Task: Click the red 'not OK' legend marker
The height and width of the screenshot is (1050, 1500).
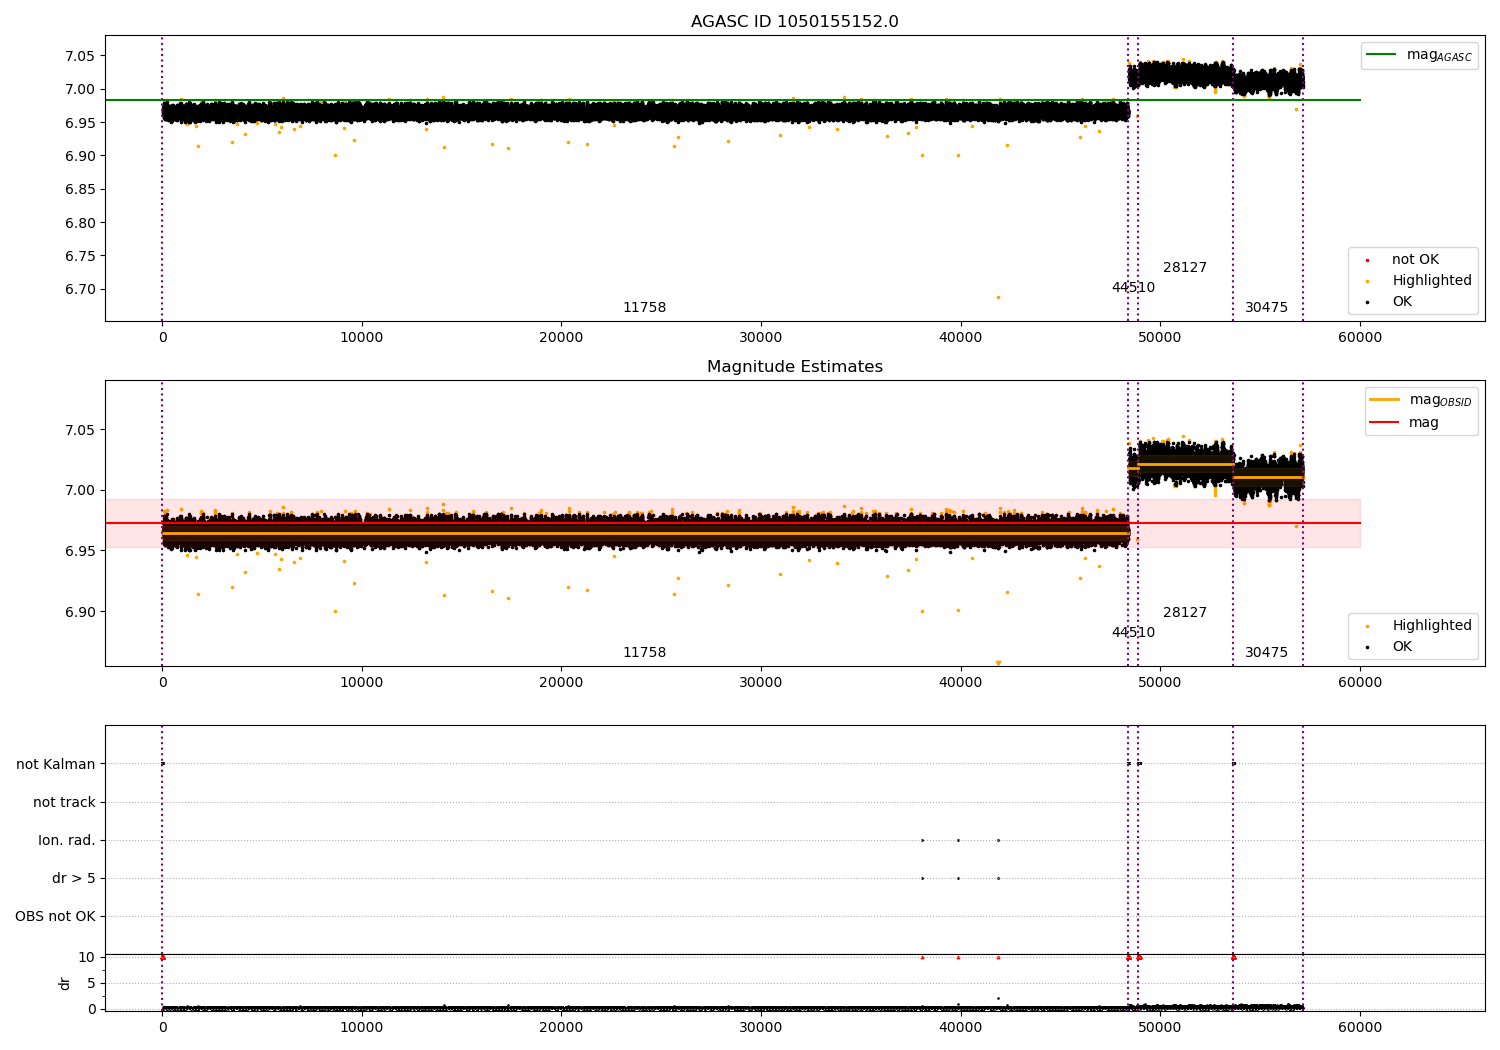Action: (x=1367, y=260)
